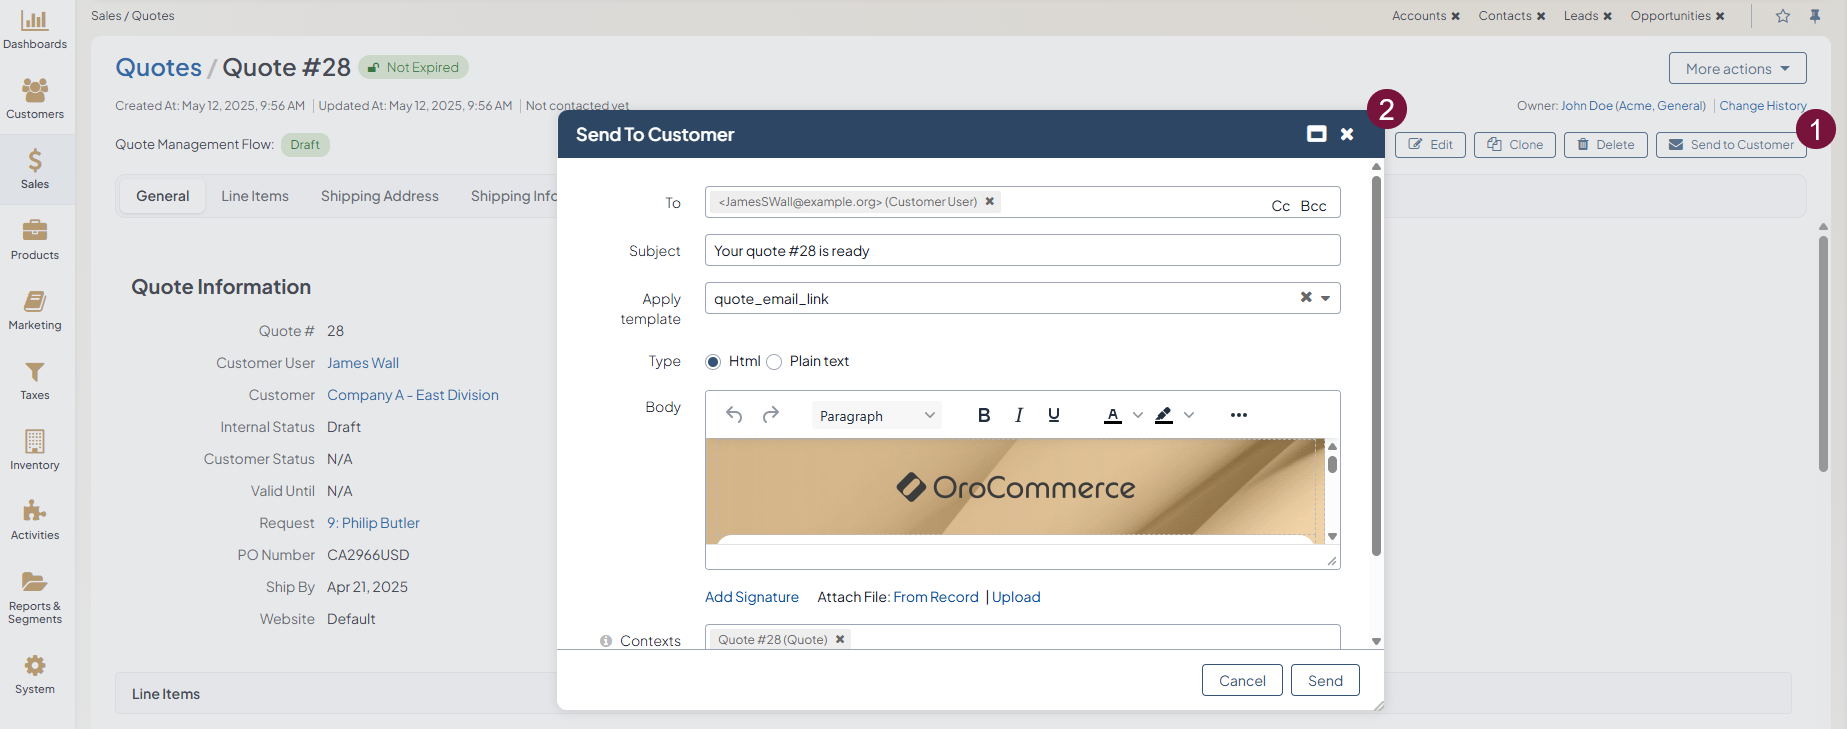Remove JamesSWall recipient from To field

(990, 201)
